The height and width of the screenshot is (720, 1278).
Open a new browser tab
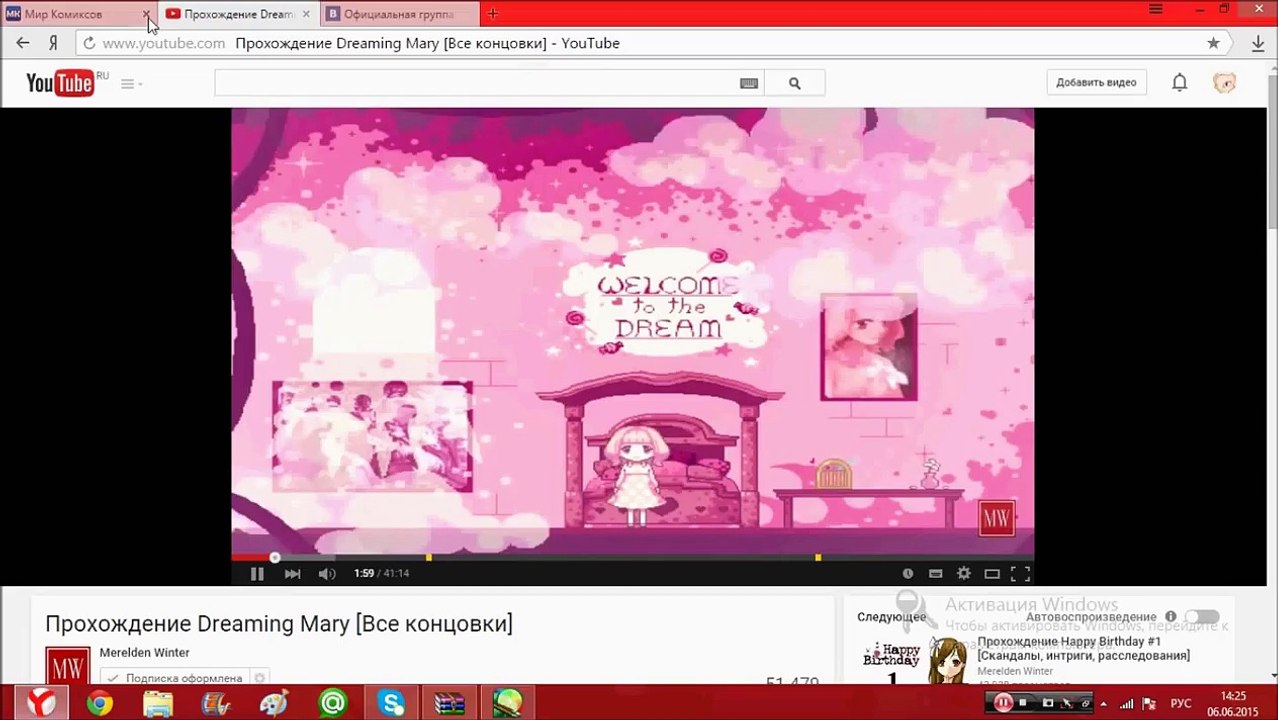click(492, 14)
